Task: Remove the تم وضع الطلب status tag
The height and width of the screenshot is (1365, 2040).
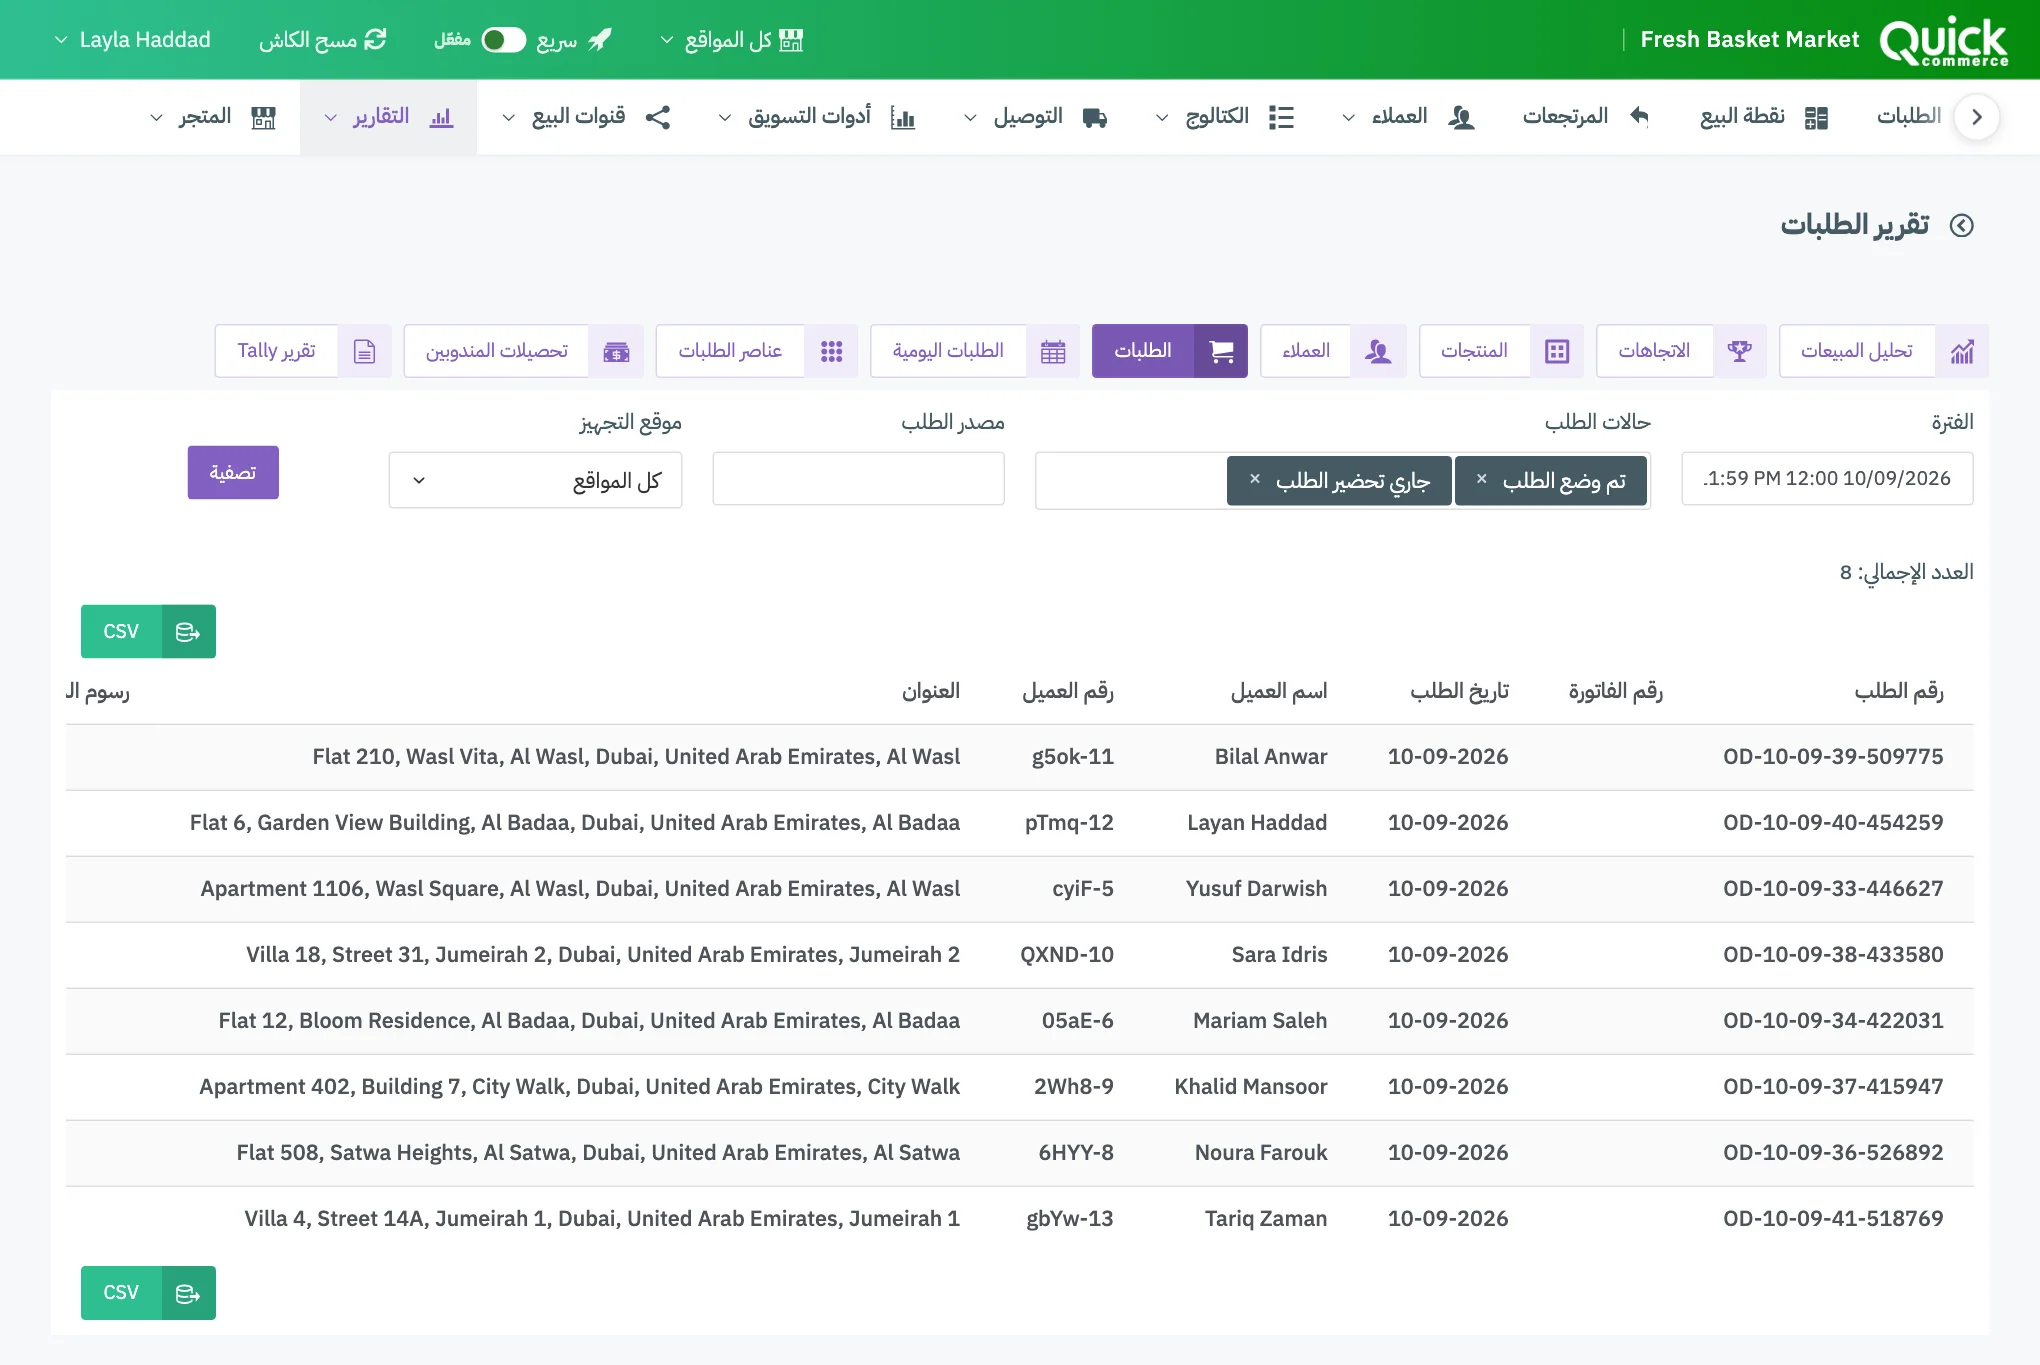Action: tap(1482, 479)
